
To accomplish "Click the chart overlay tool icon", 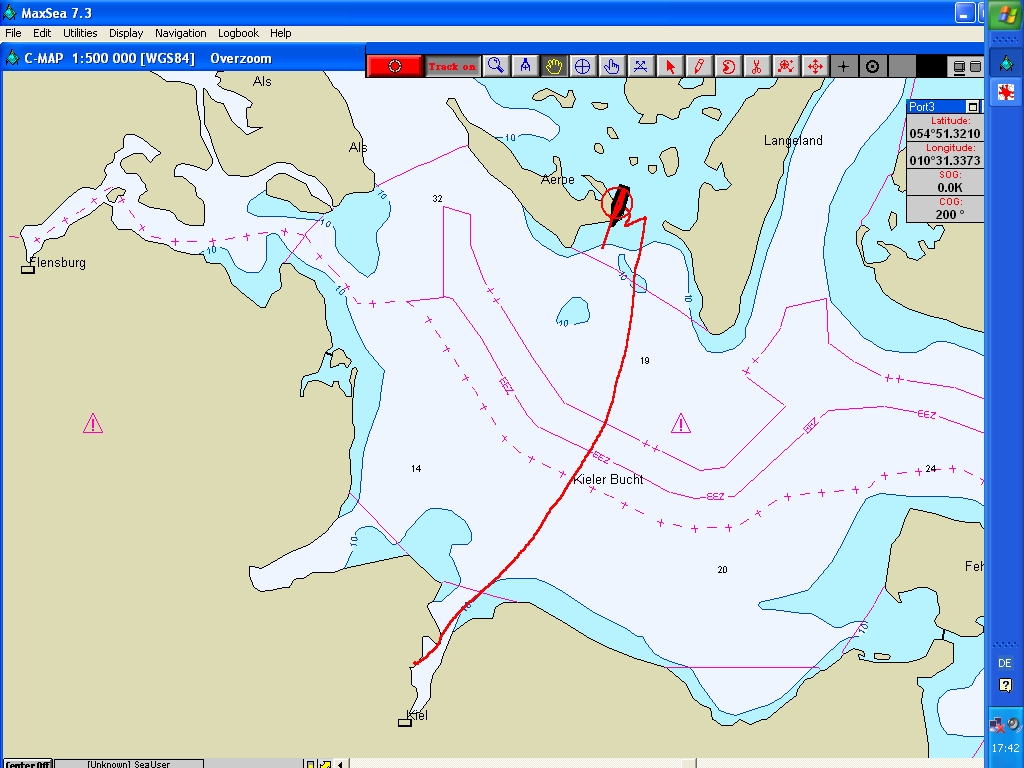I will pos(641,66).
